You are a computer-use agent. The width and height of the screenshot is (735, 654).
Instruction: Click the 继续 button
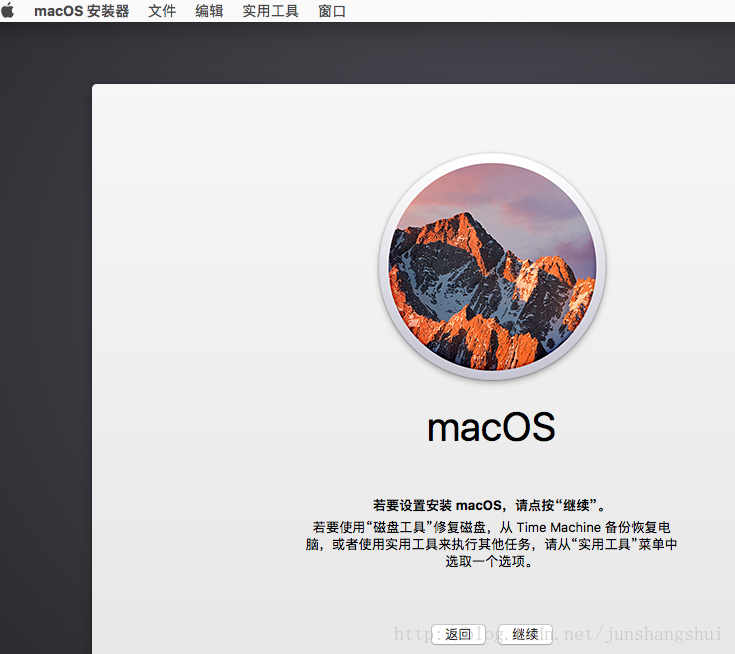[x=525, y=634]
